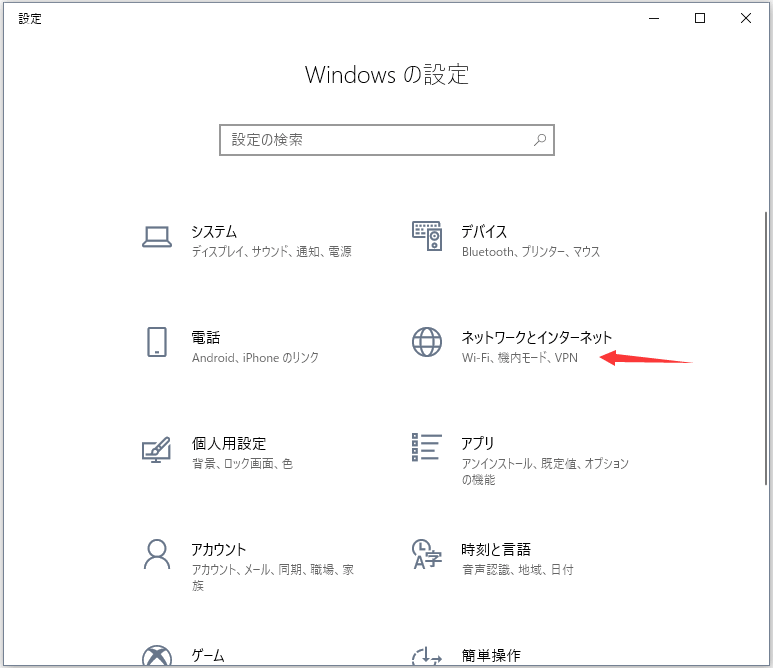Click the Xbox icon for ゲーム

point(157,656)
